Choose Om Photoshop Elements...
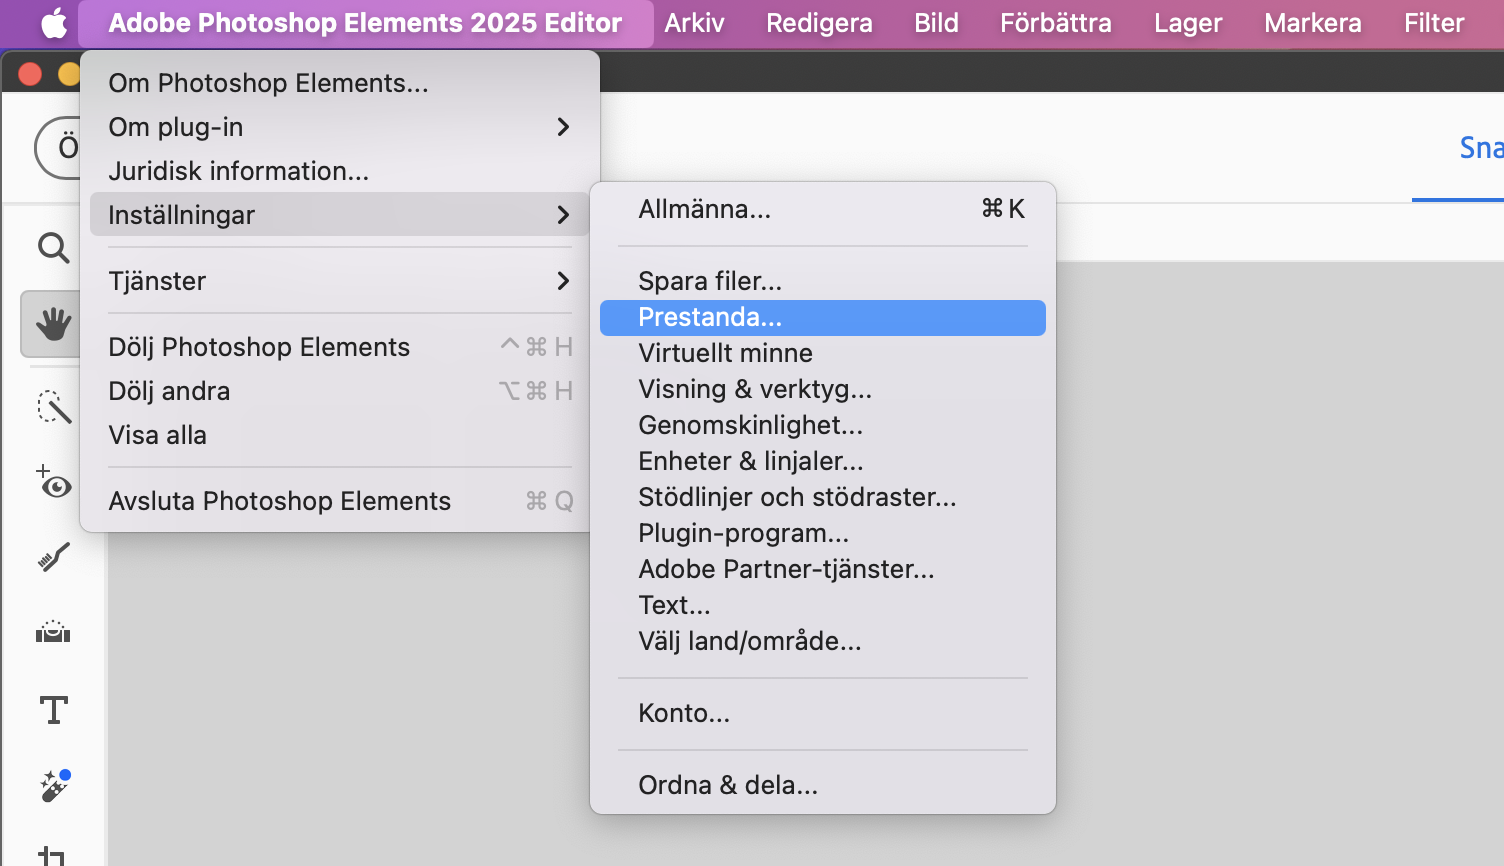1504x866 pixels. (340, 83)
